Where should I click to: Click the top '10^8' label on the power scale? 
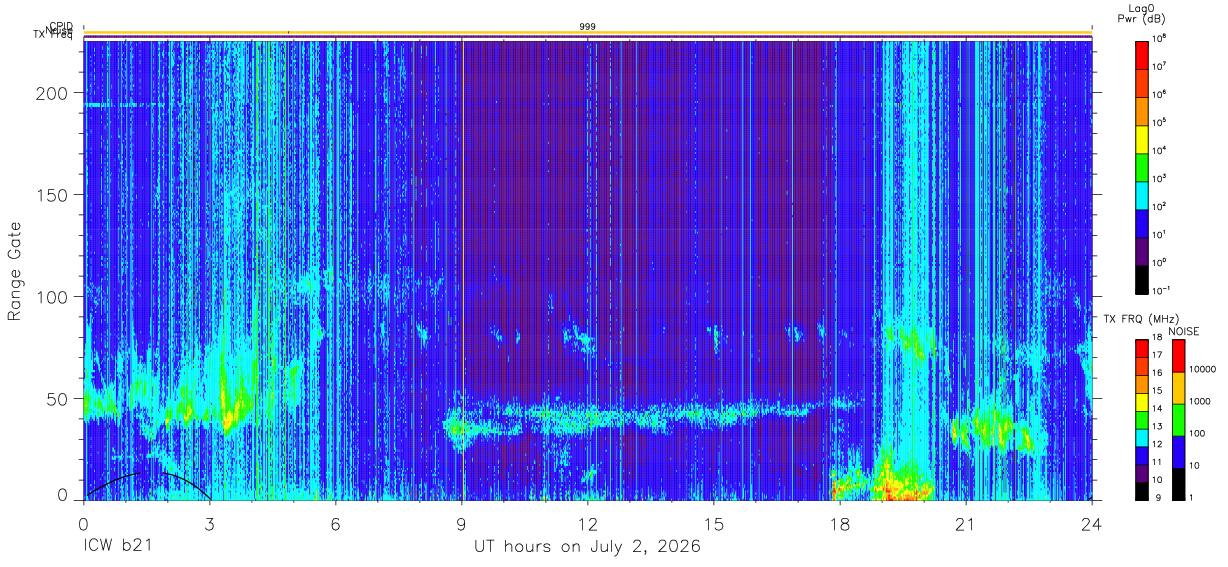1160,39
